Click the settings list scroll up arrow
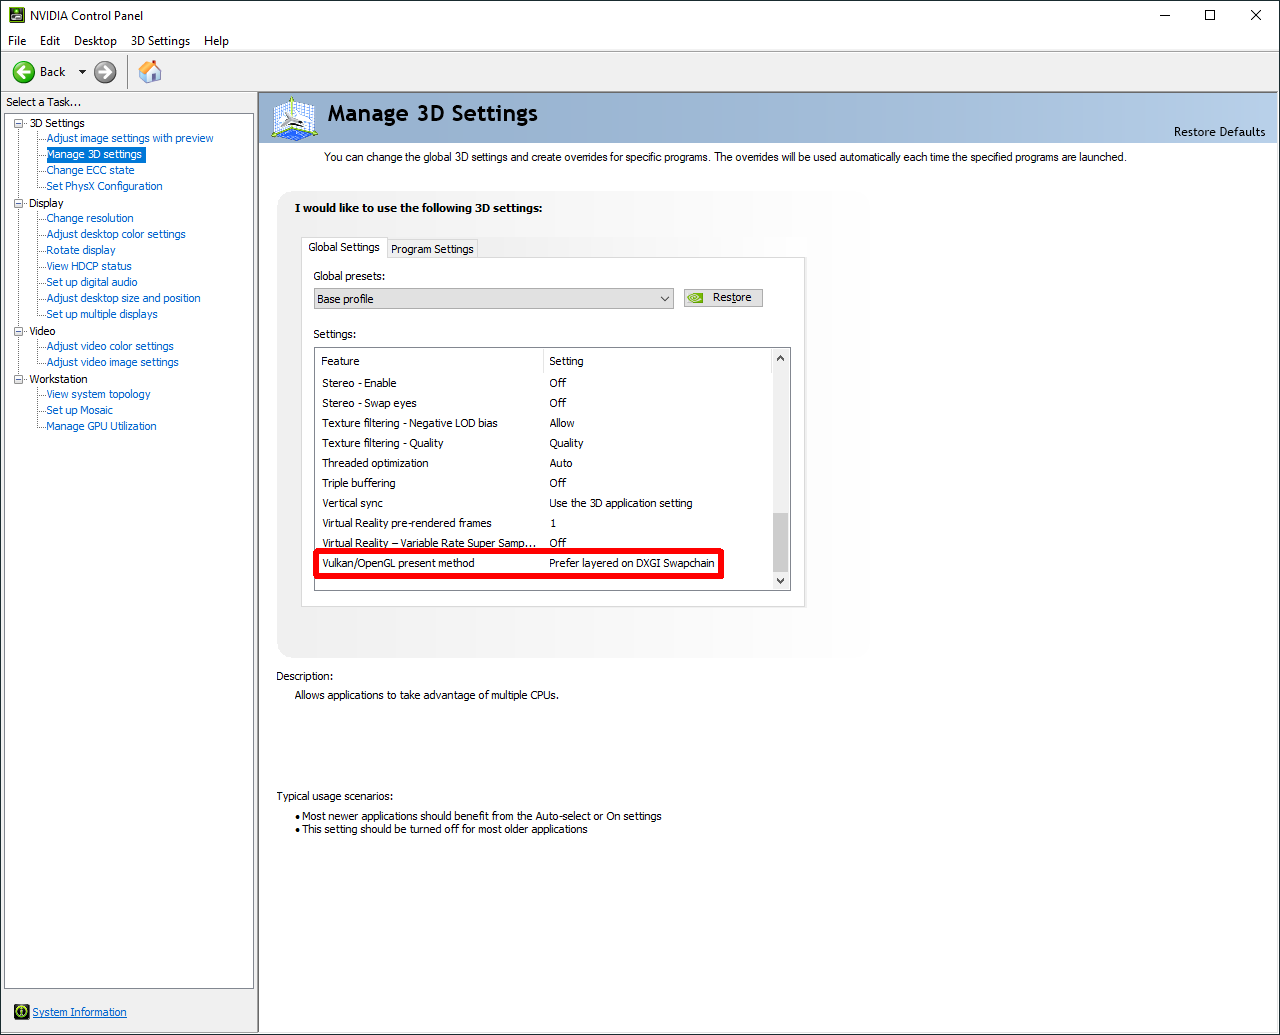 click(x=781, y=359)
